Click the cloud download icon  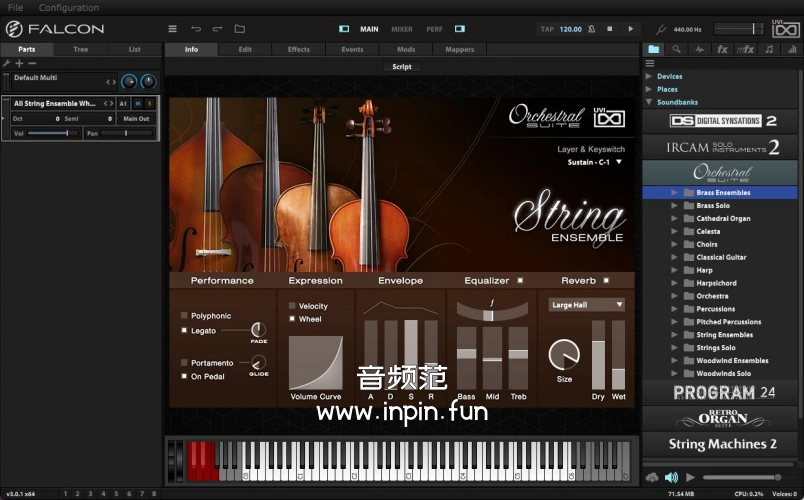pos(653,478)
